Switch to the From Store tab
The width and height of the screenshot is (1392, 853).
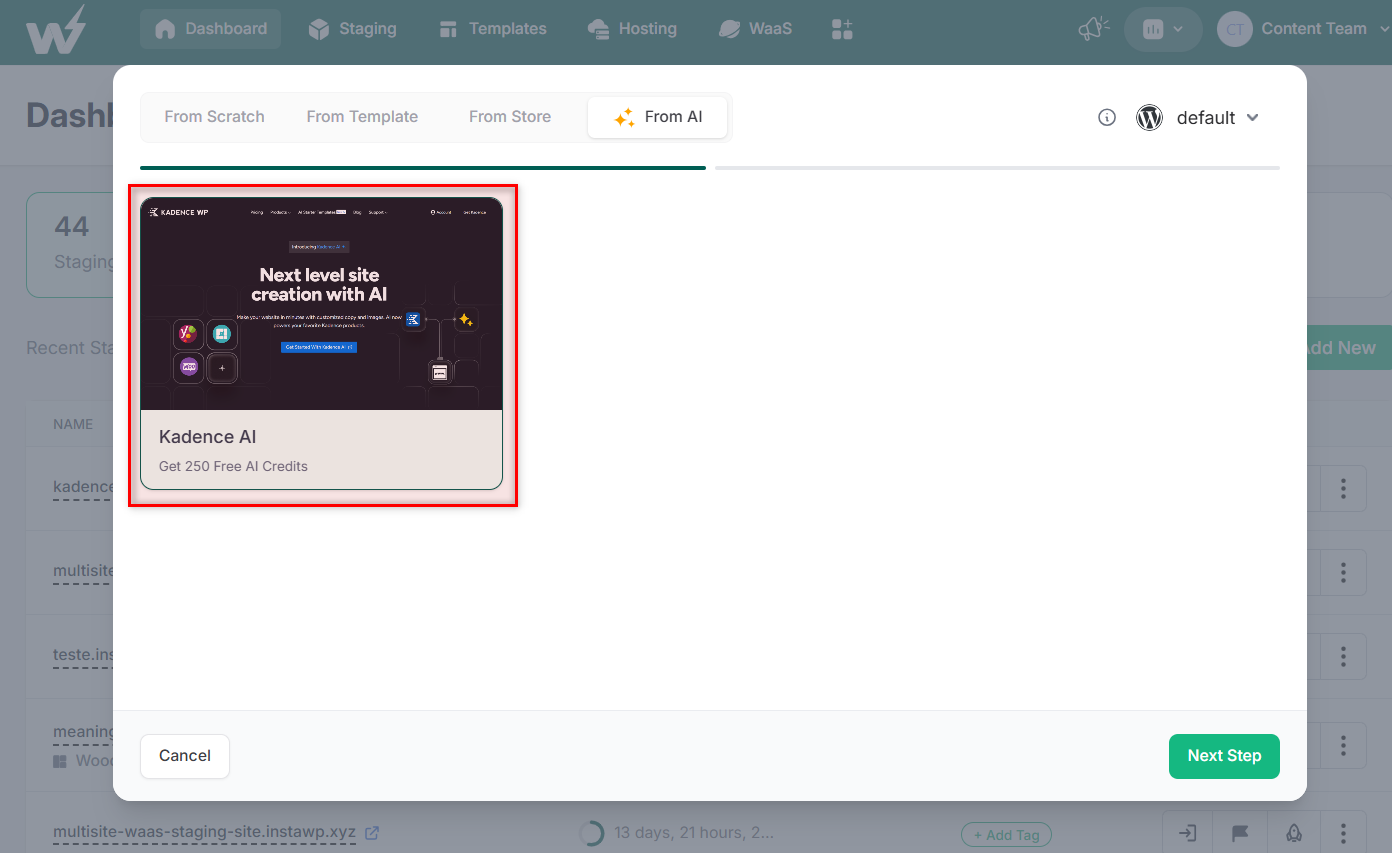pos(510,117)
